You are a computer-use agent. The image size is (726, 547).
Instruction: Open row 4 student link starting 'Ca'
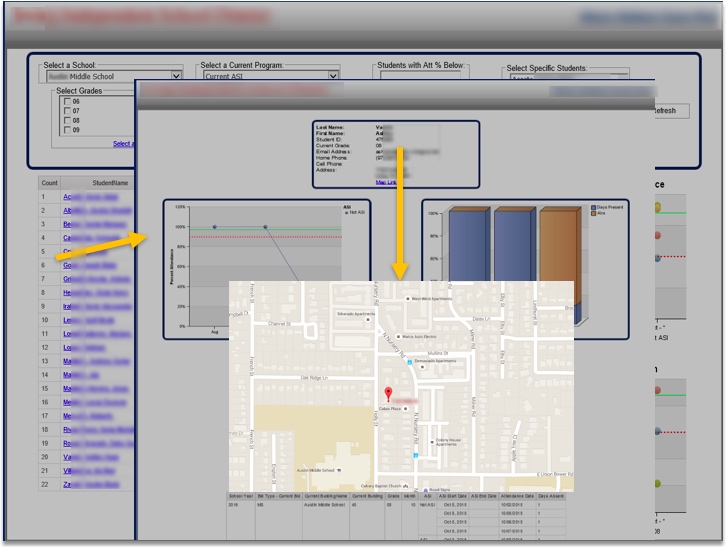pos(91,238)
